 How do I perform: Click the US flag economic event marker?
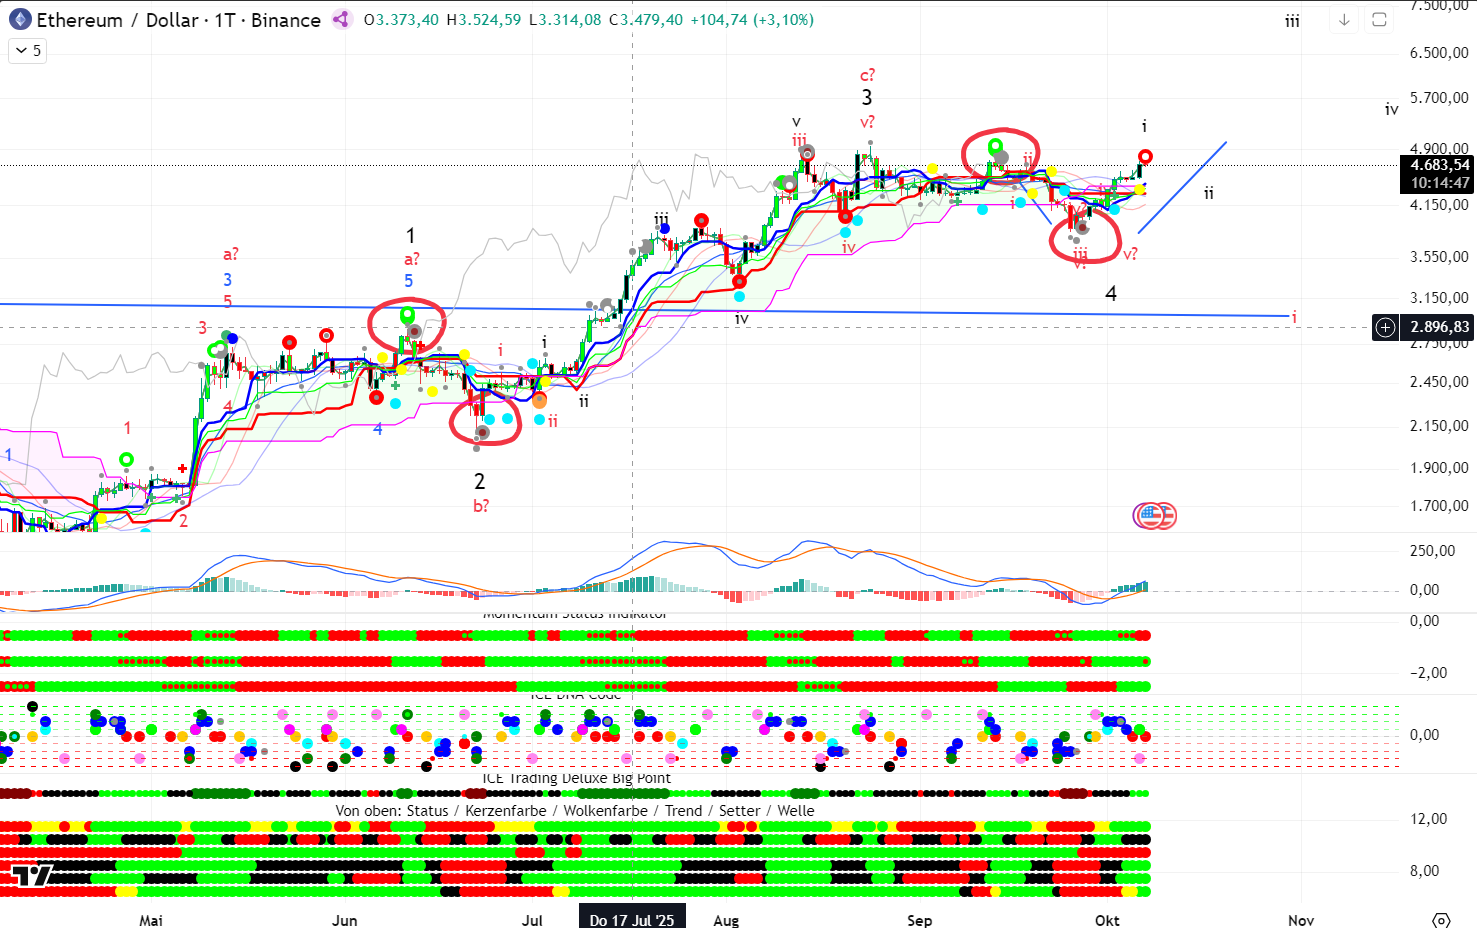coord(1155,516)
